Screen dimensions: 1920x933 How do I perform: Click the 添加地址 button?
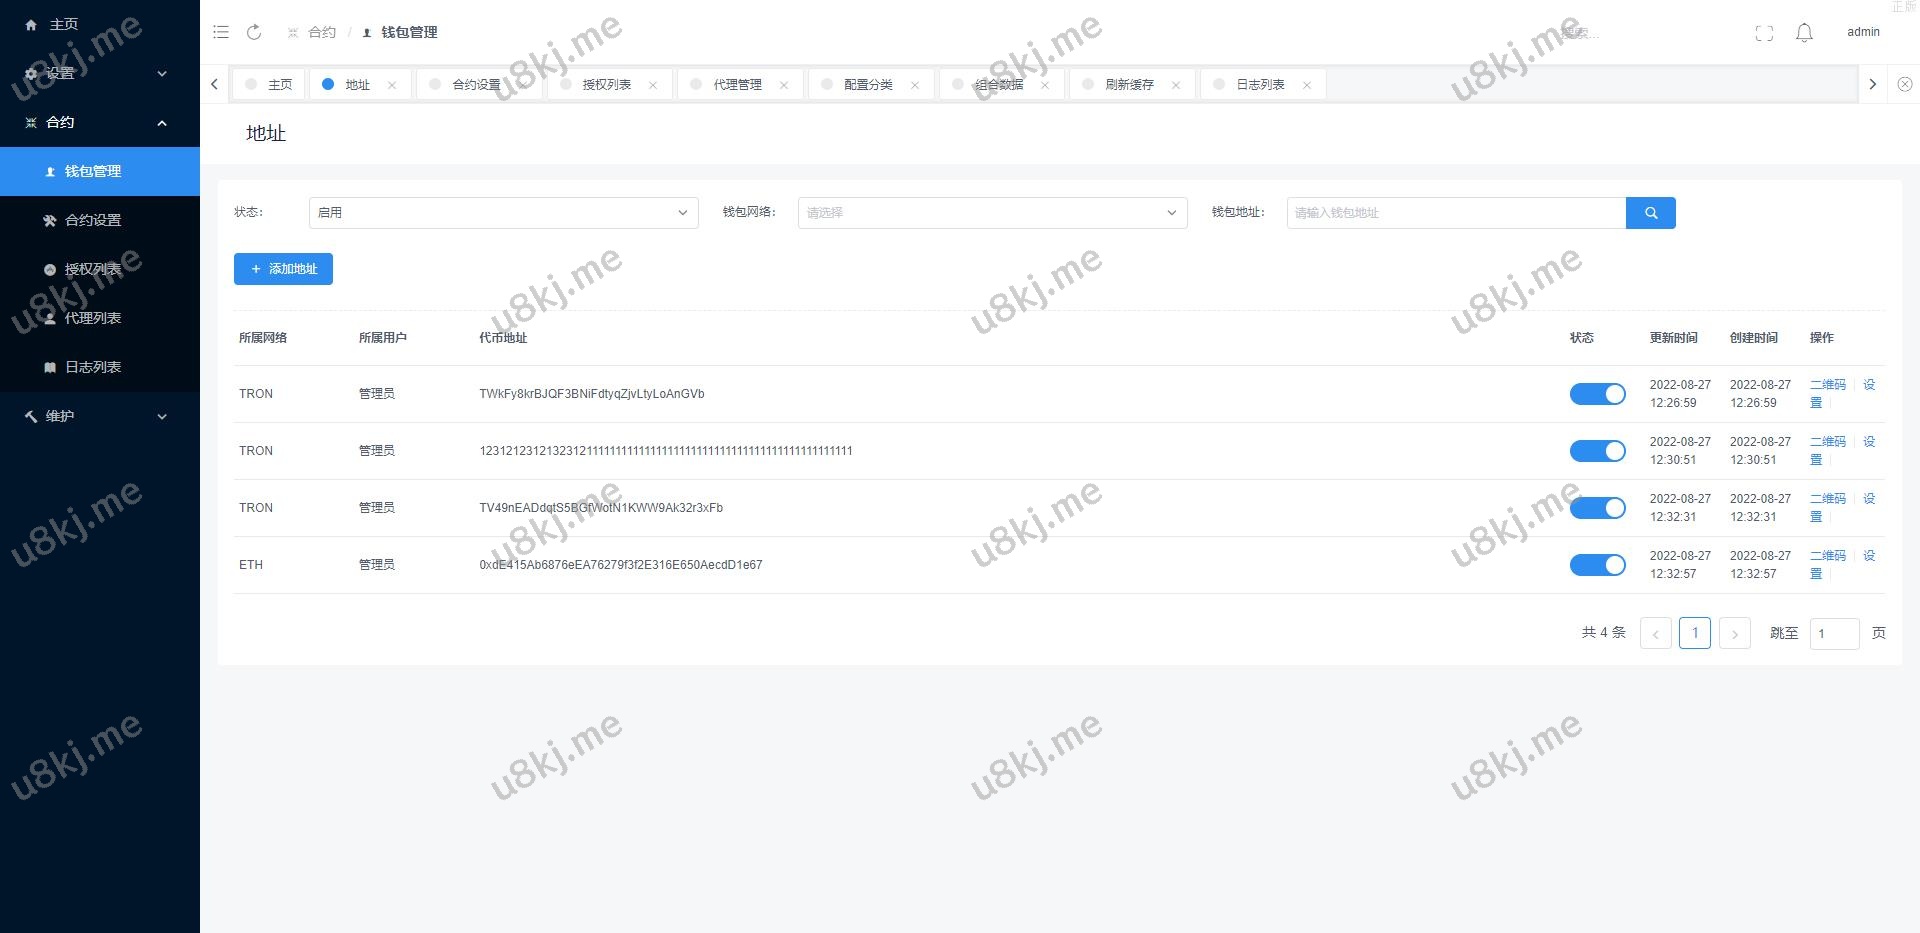(283, 269)
